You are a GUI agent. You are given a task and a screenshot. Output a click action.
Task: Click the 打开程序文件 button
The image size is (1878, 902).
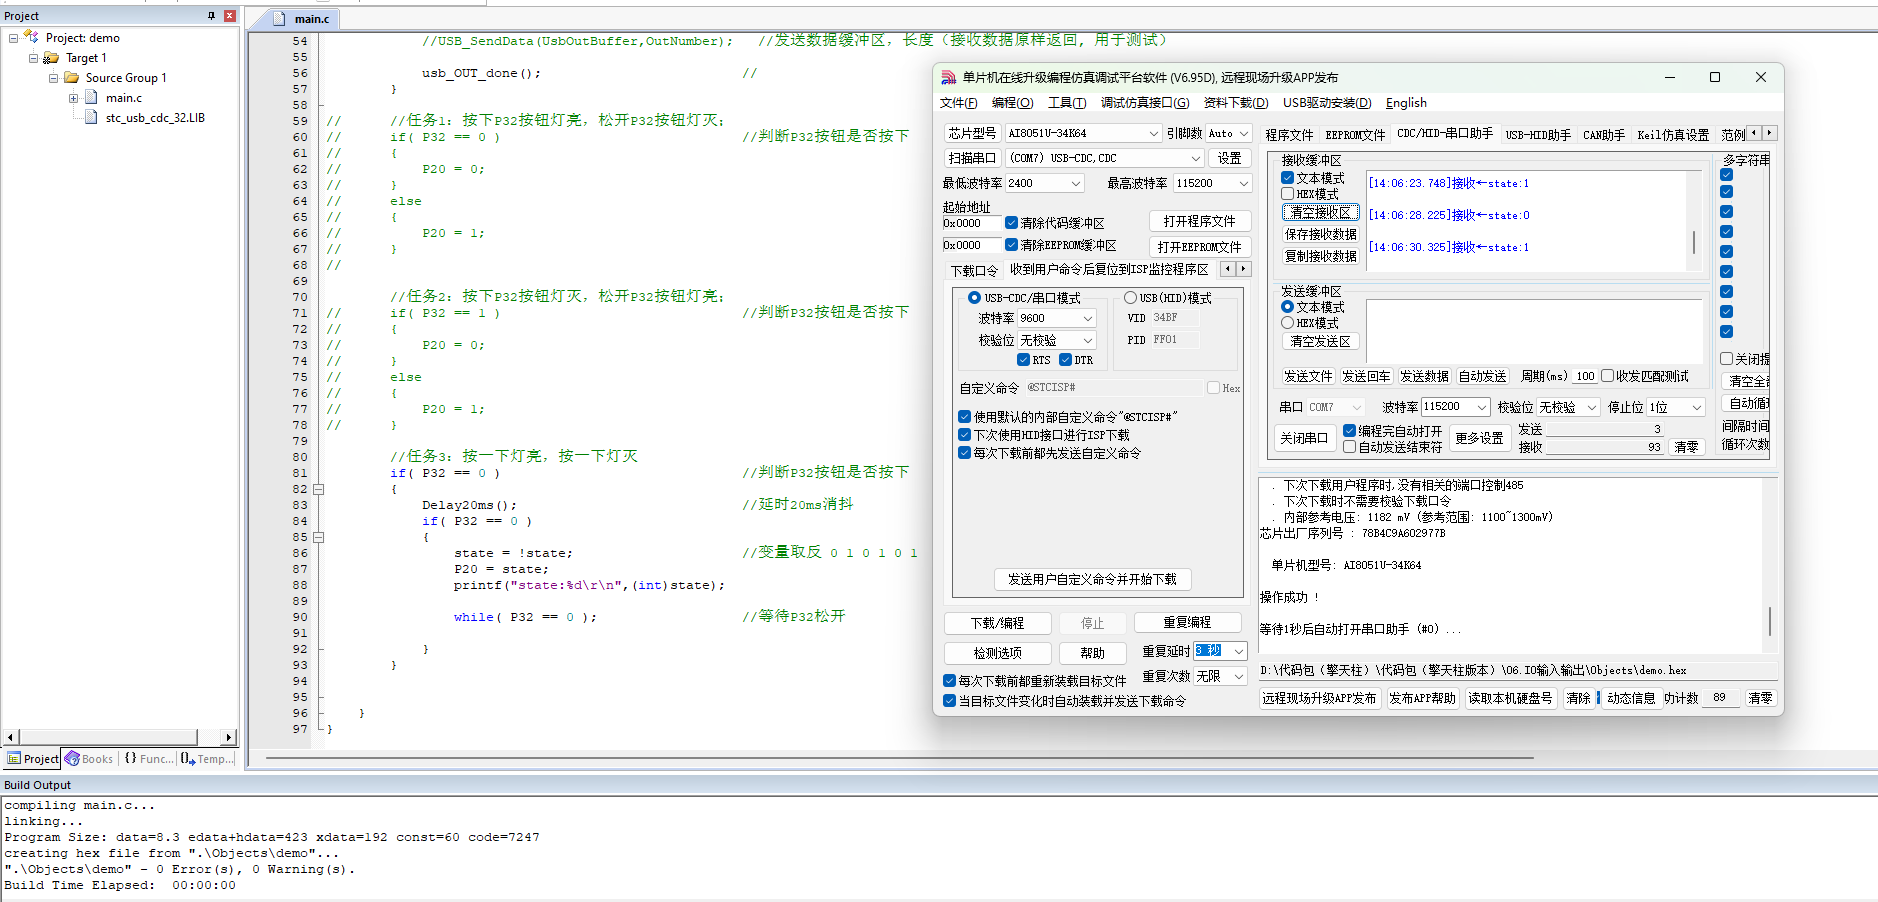pyautogui.click(x=1199, y=221)
